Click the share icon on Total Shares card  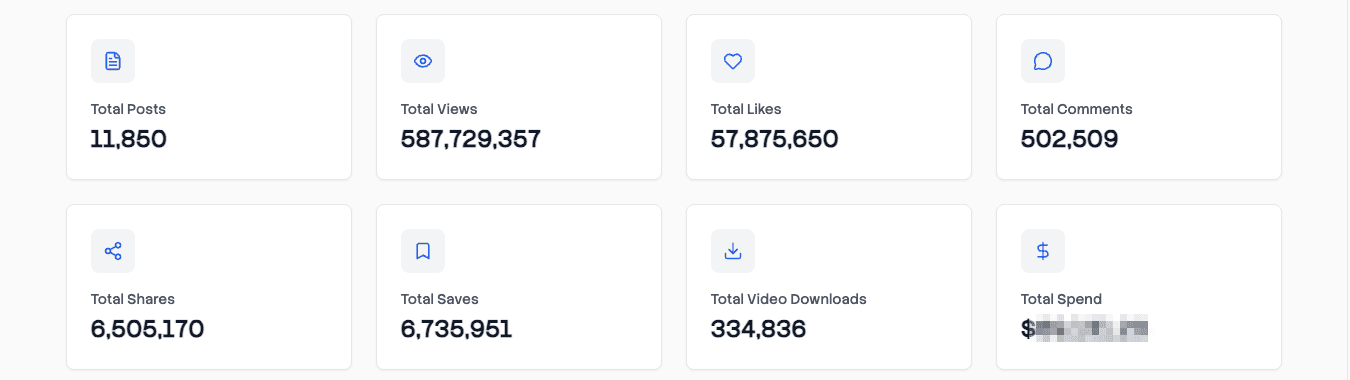click(x=113, y=251)
